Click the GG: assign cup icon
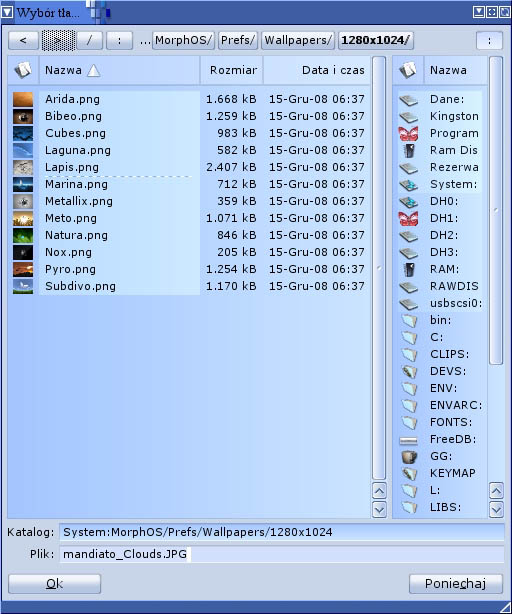Image resolution: width=512 pixels, height=614 pixels. tap(409, 457)
